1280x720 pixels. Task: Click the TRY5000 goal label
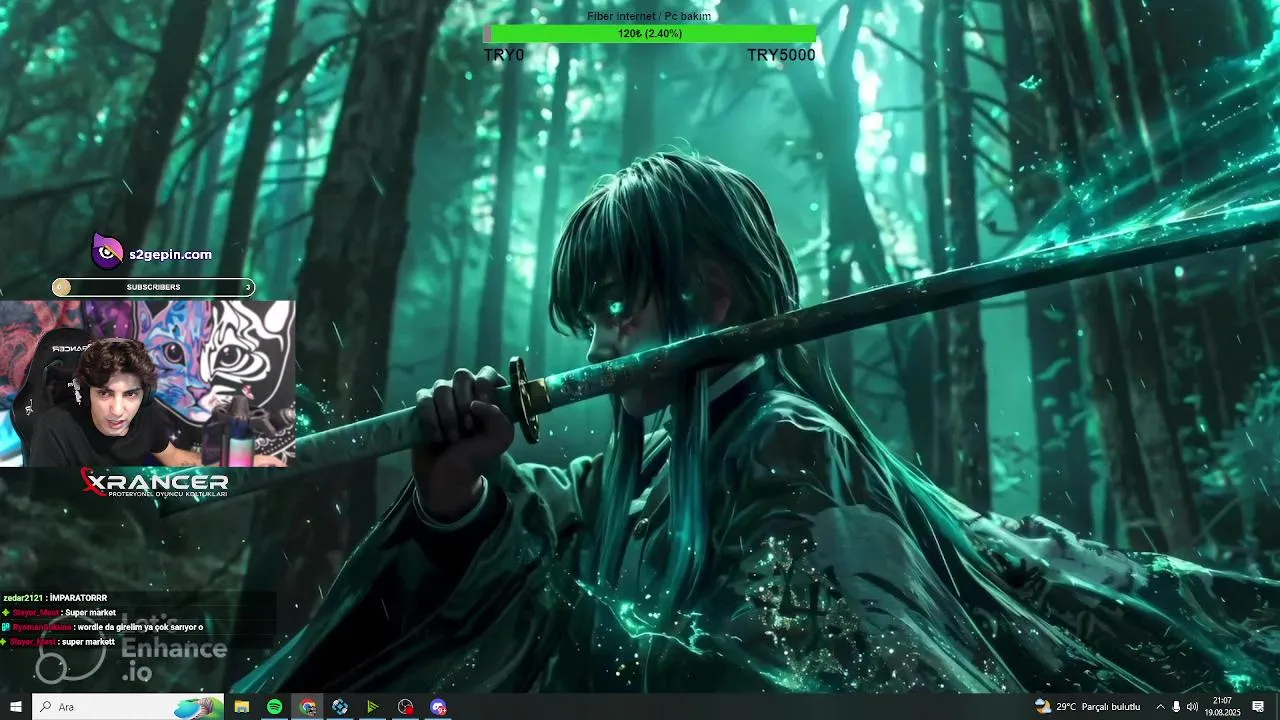click(x=781, y=55)
